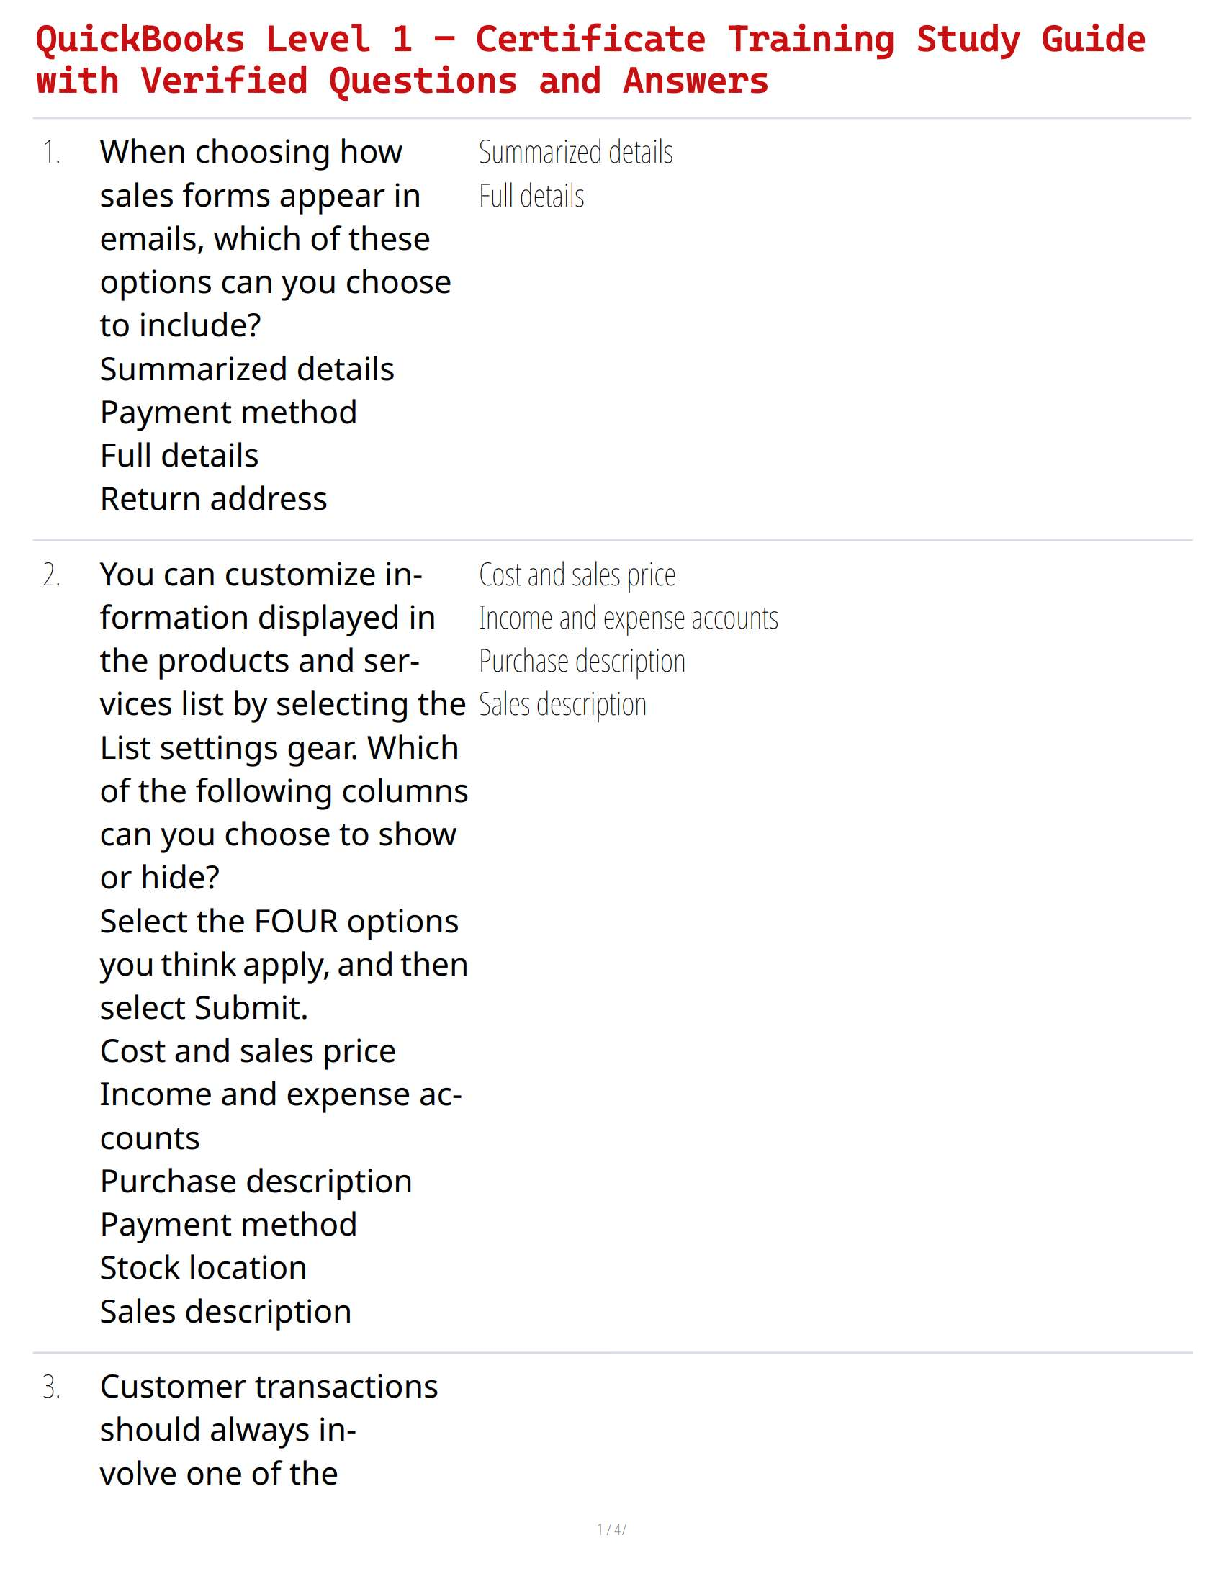Click question number 2 marker
Image resolution: width=1224 pixels, height=1584 pixels.
click(x=52, y=575)
